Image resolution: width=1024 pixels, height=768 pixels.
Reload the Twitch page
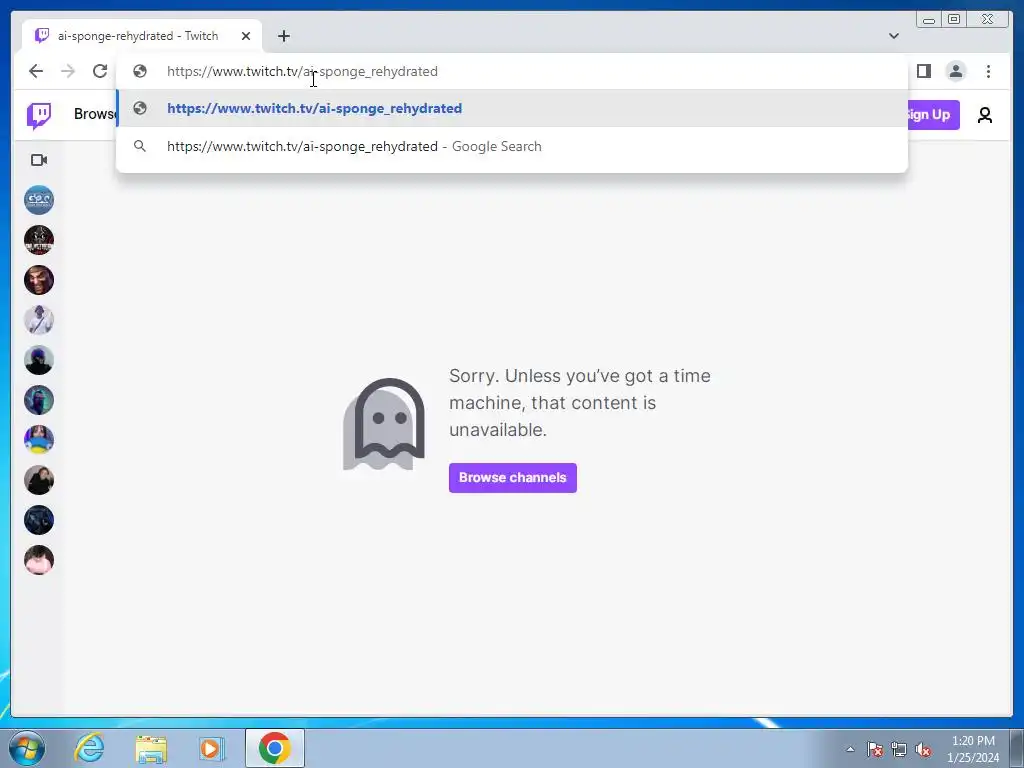pyautogui.click(x=100, y=71)
